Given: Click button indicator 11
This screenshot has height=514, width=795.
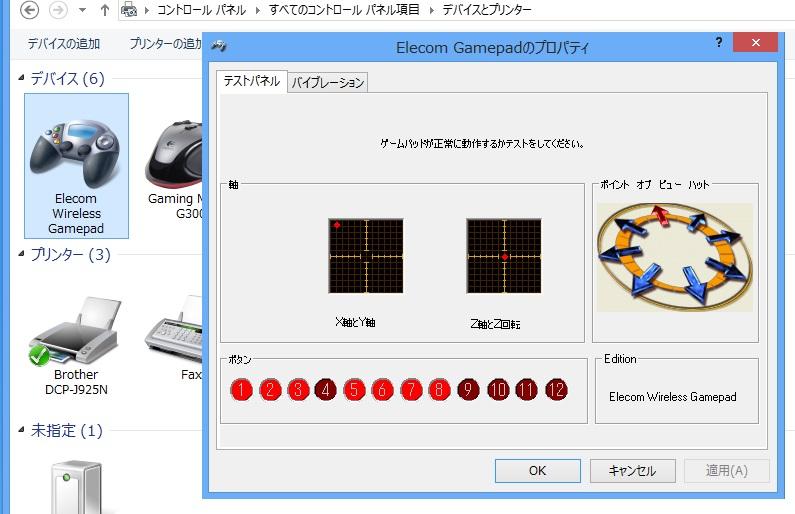Looking at the screenshot, I should 526,390.
